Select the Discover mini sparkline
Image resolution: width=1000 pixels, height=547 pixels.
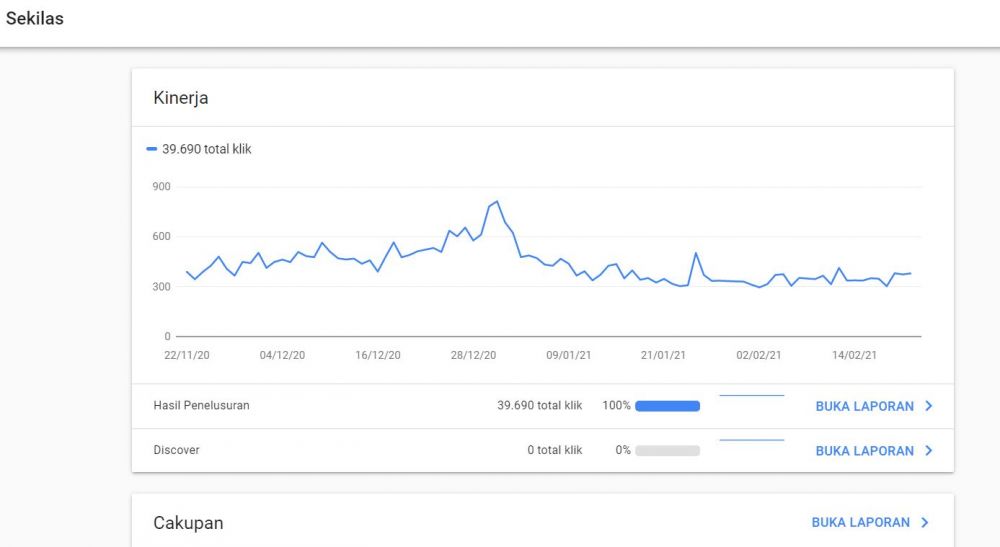(x=751, y=440)
